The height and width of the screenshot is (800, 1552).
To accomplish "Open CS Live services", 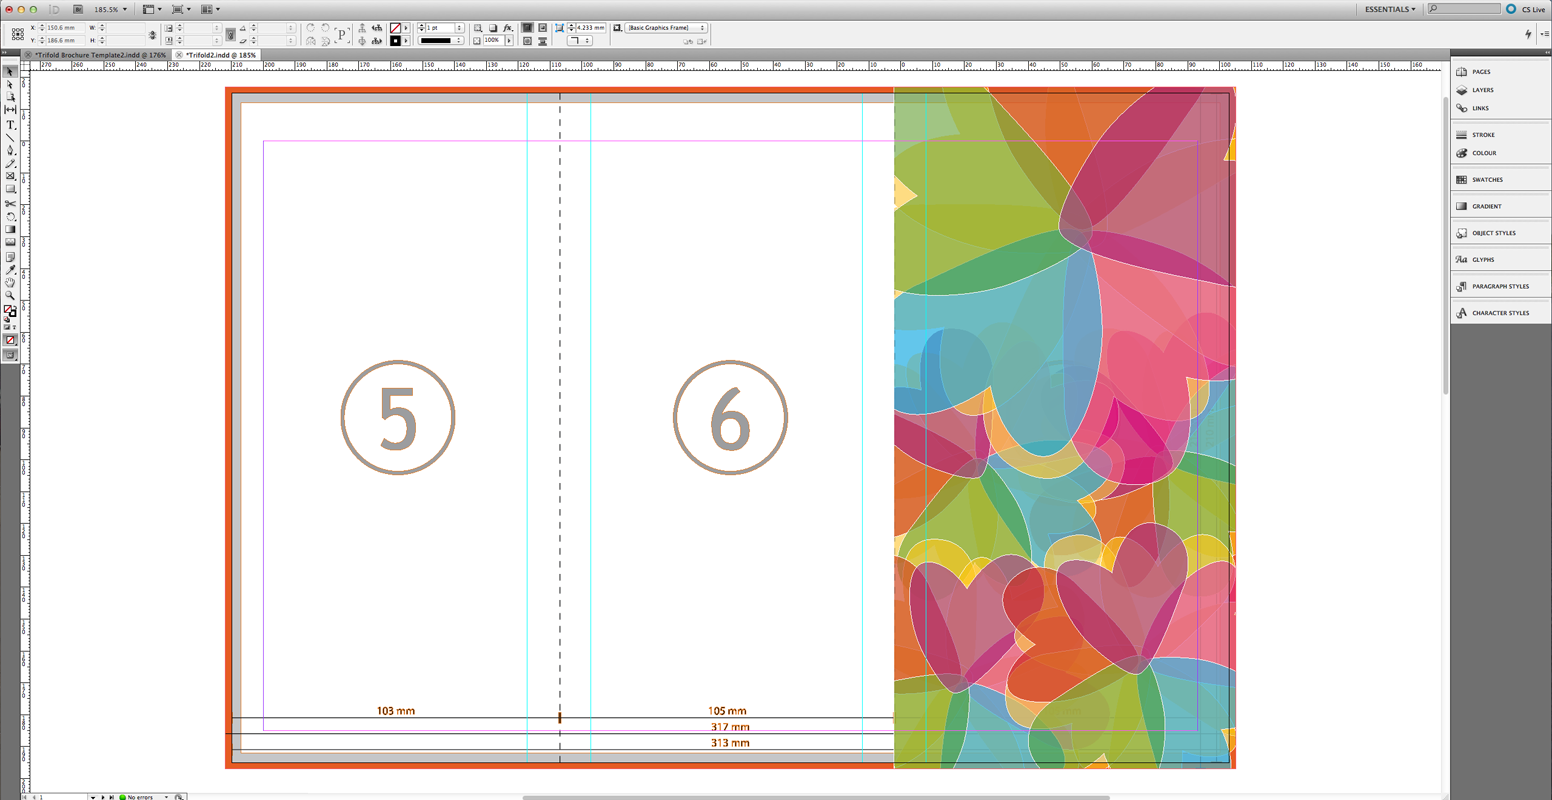I will coord(1525,9).
